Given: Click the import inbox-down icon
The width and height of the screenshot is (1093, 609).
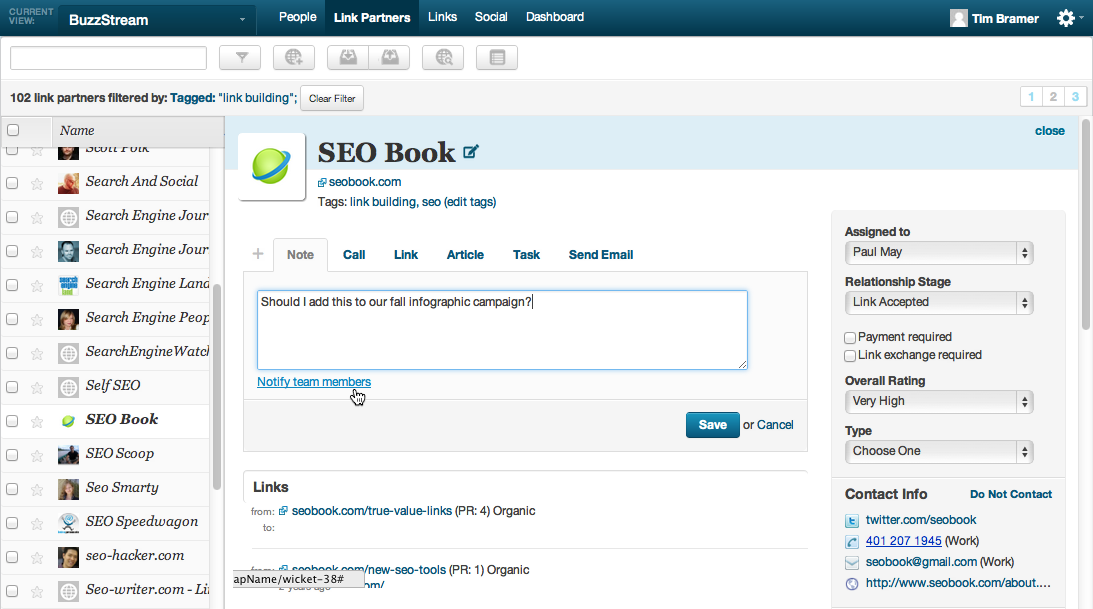Looking at the screenshot, I should tap(348, 58).
